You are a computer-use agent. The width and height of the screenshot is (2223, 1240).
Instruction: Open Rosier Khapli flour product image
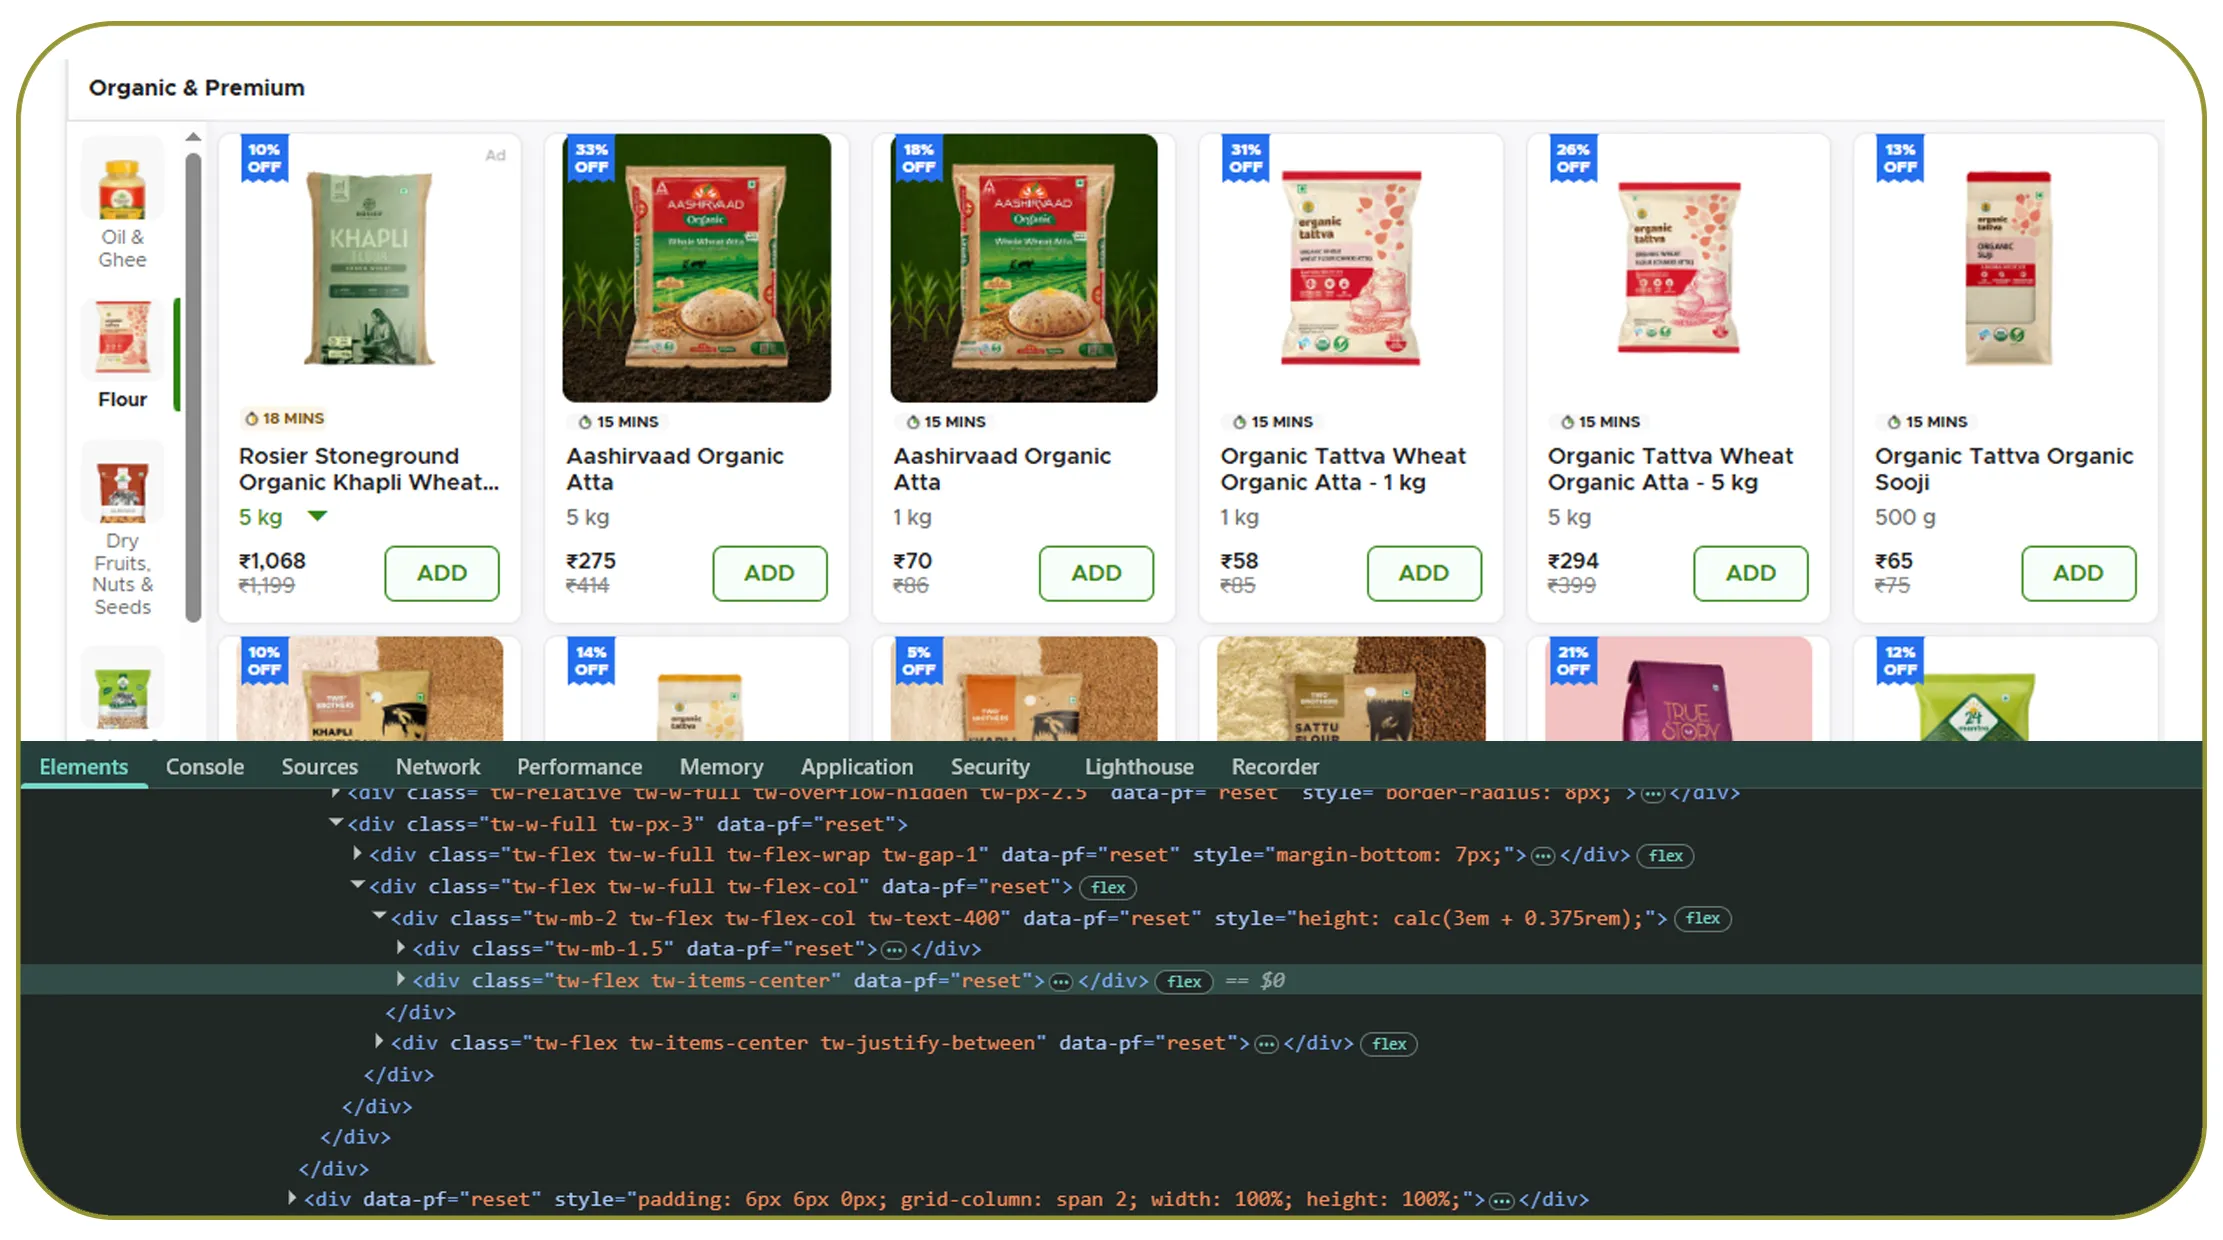pyautogui.click(x=370, y=268)
